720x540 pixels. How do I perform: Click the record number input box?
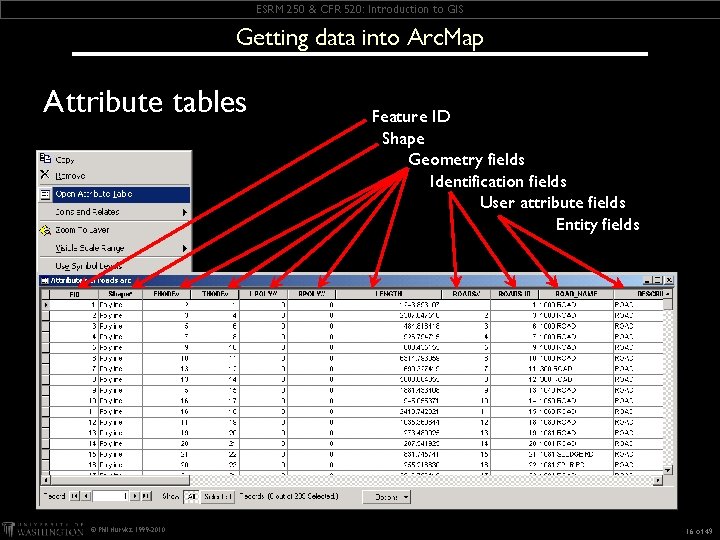pos(110,496)
